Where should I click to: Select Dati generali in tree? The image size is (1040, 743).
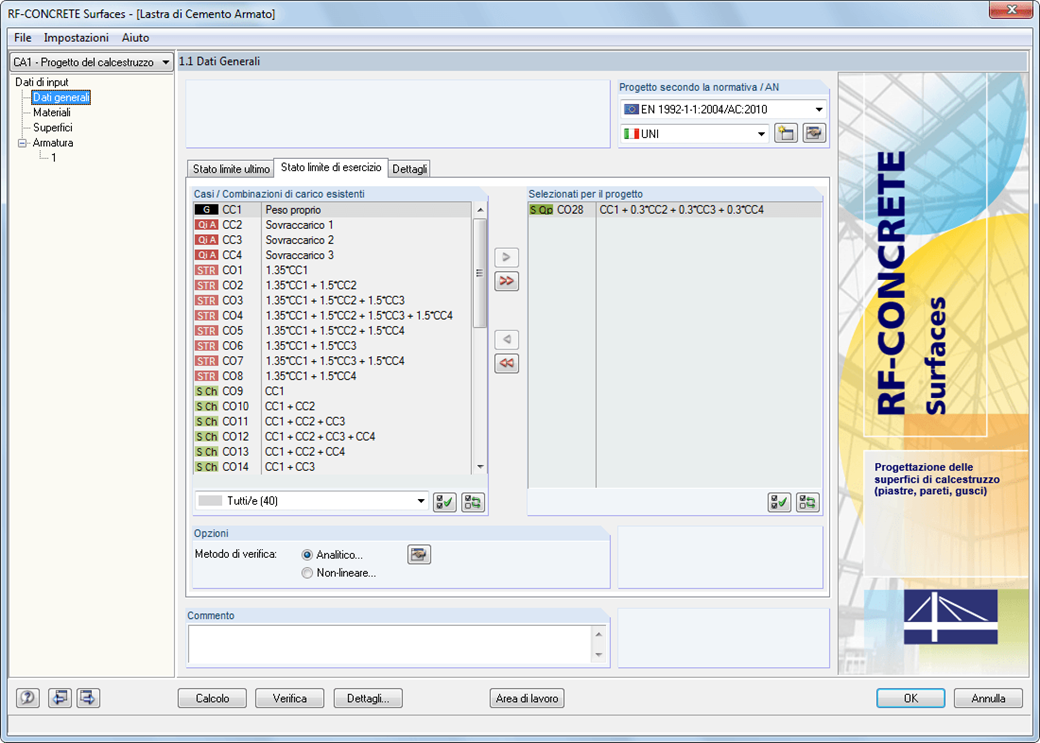coord(61,98)
